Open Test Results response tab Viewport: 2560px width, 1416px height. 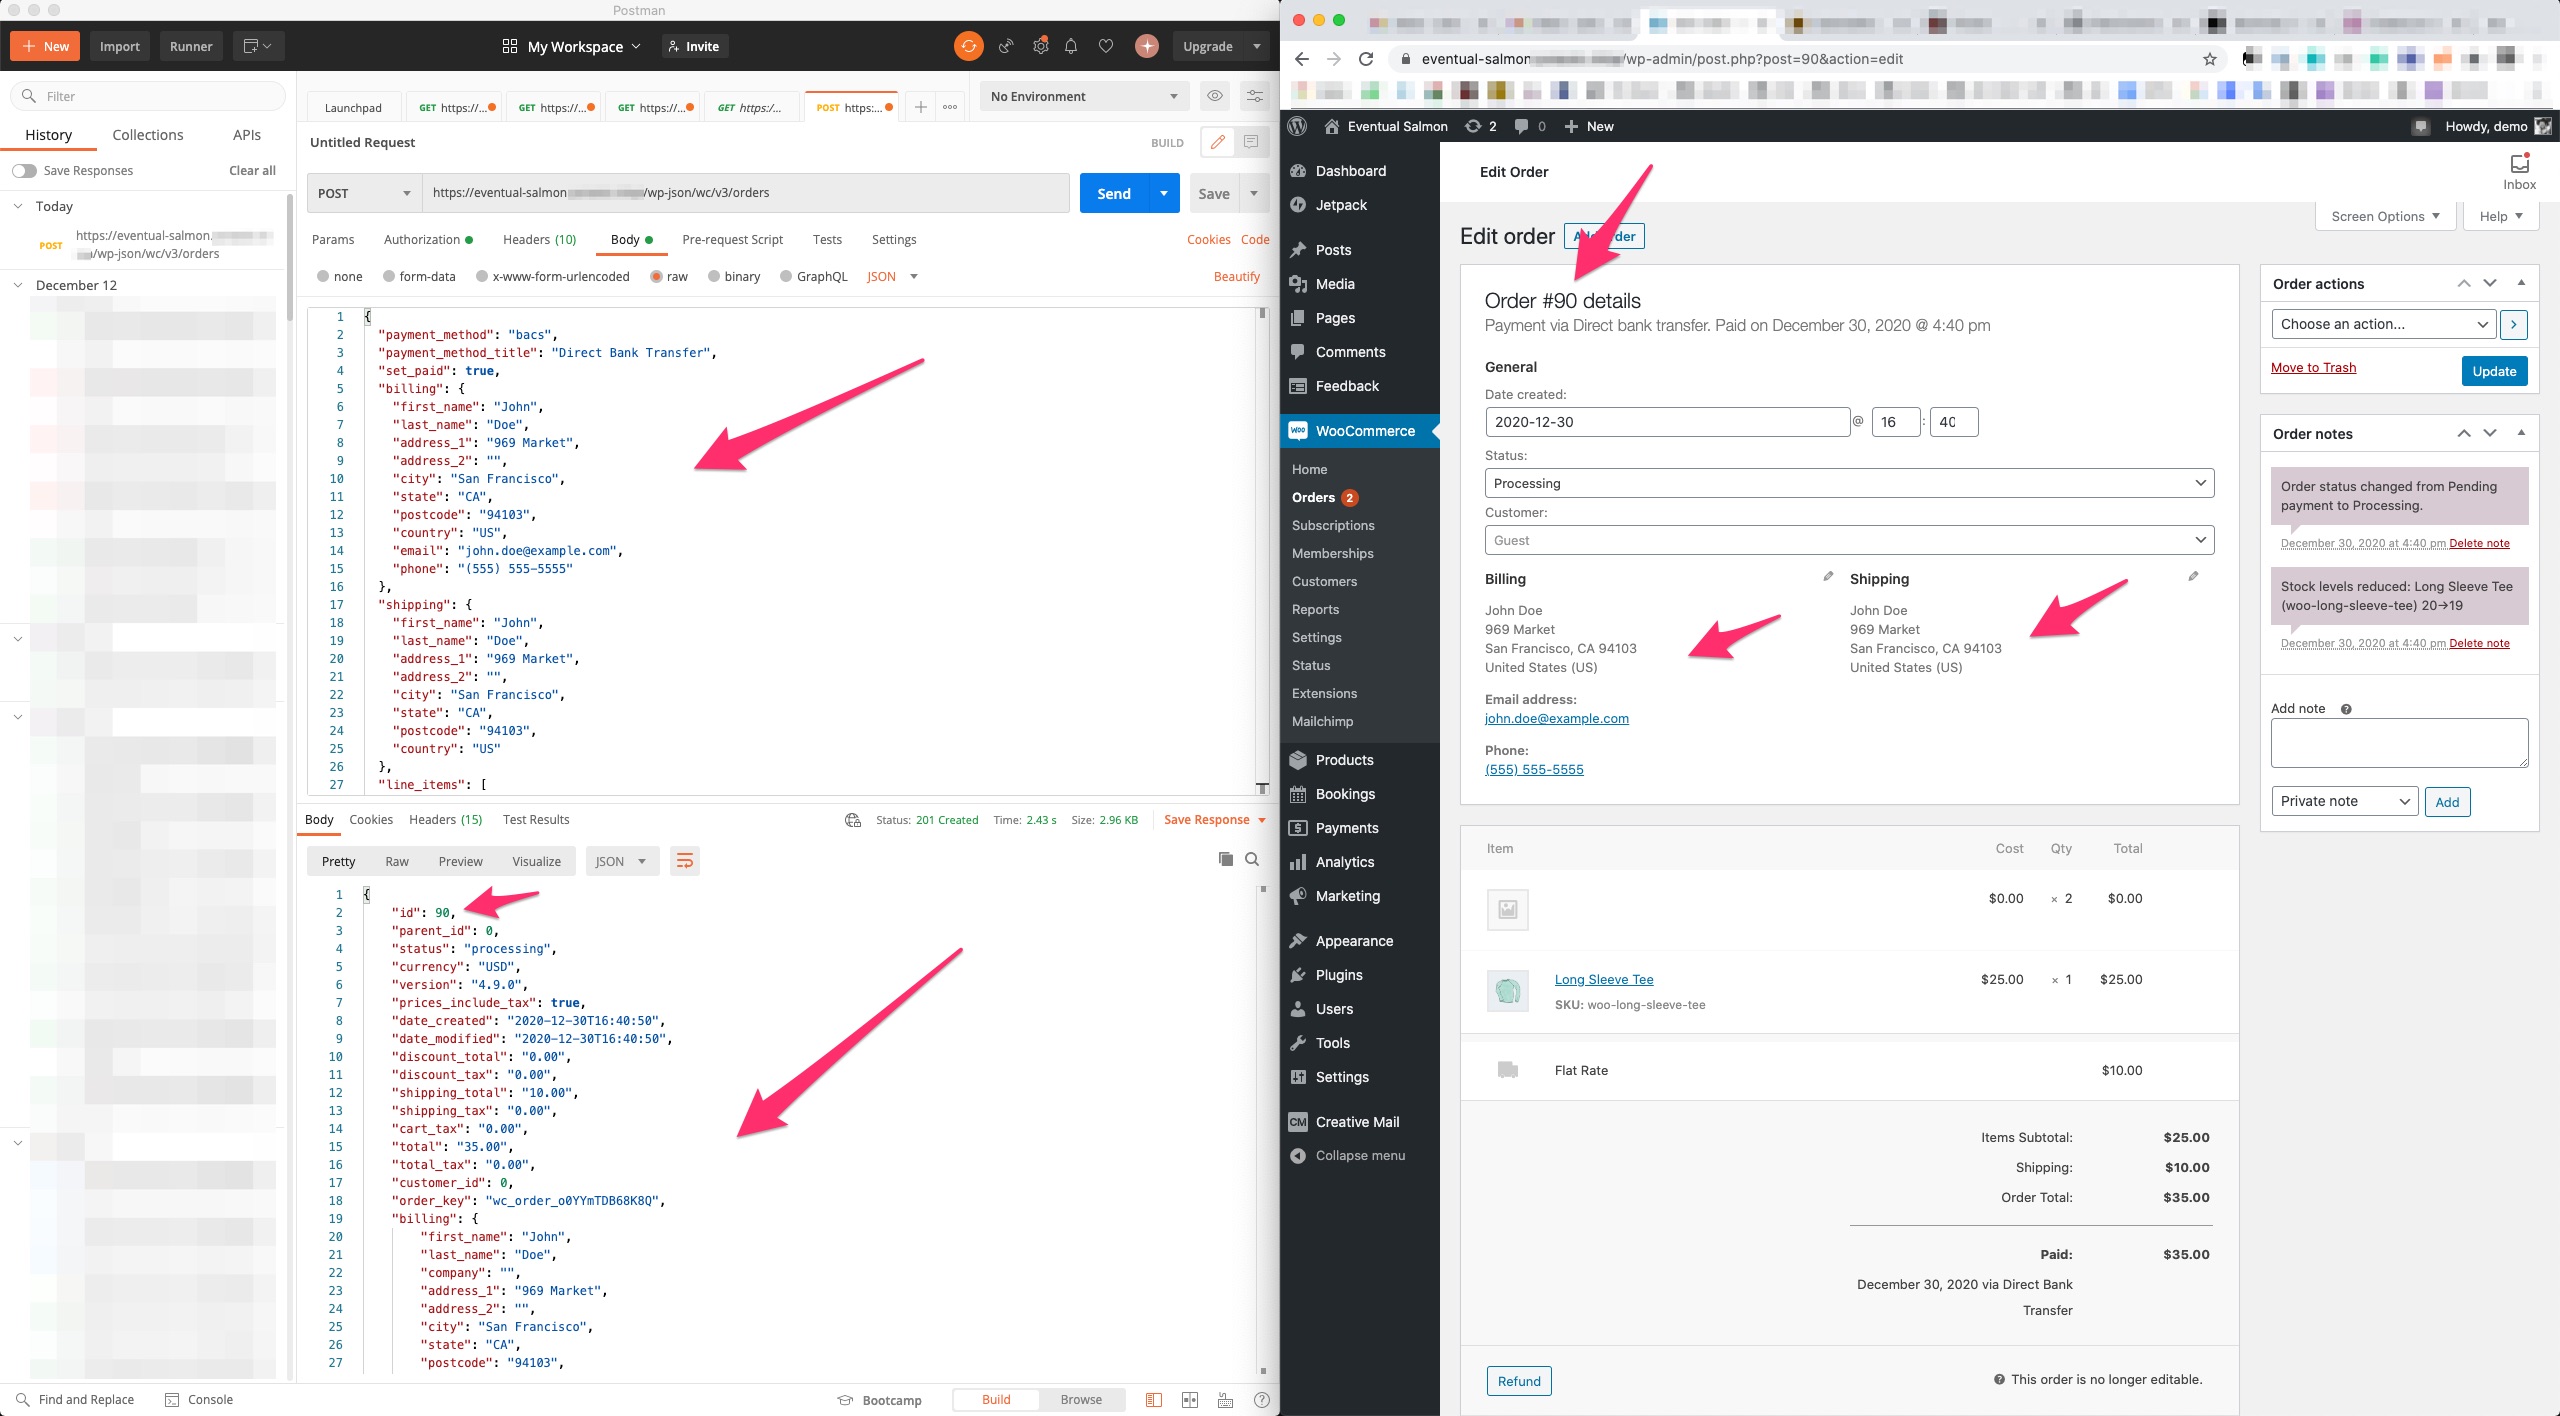[536, 820]
